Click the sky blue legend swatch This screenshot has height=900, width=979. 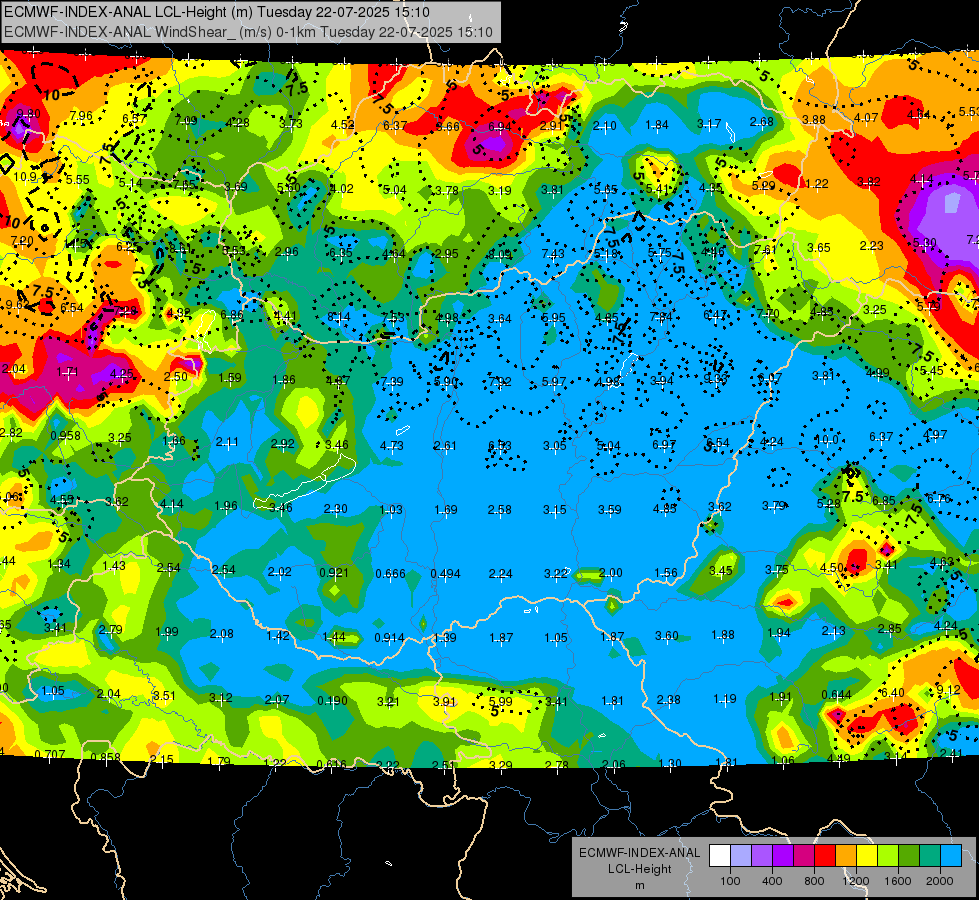(952, 856)
